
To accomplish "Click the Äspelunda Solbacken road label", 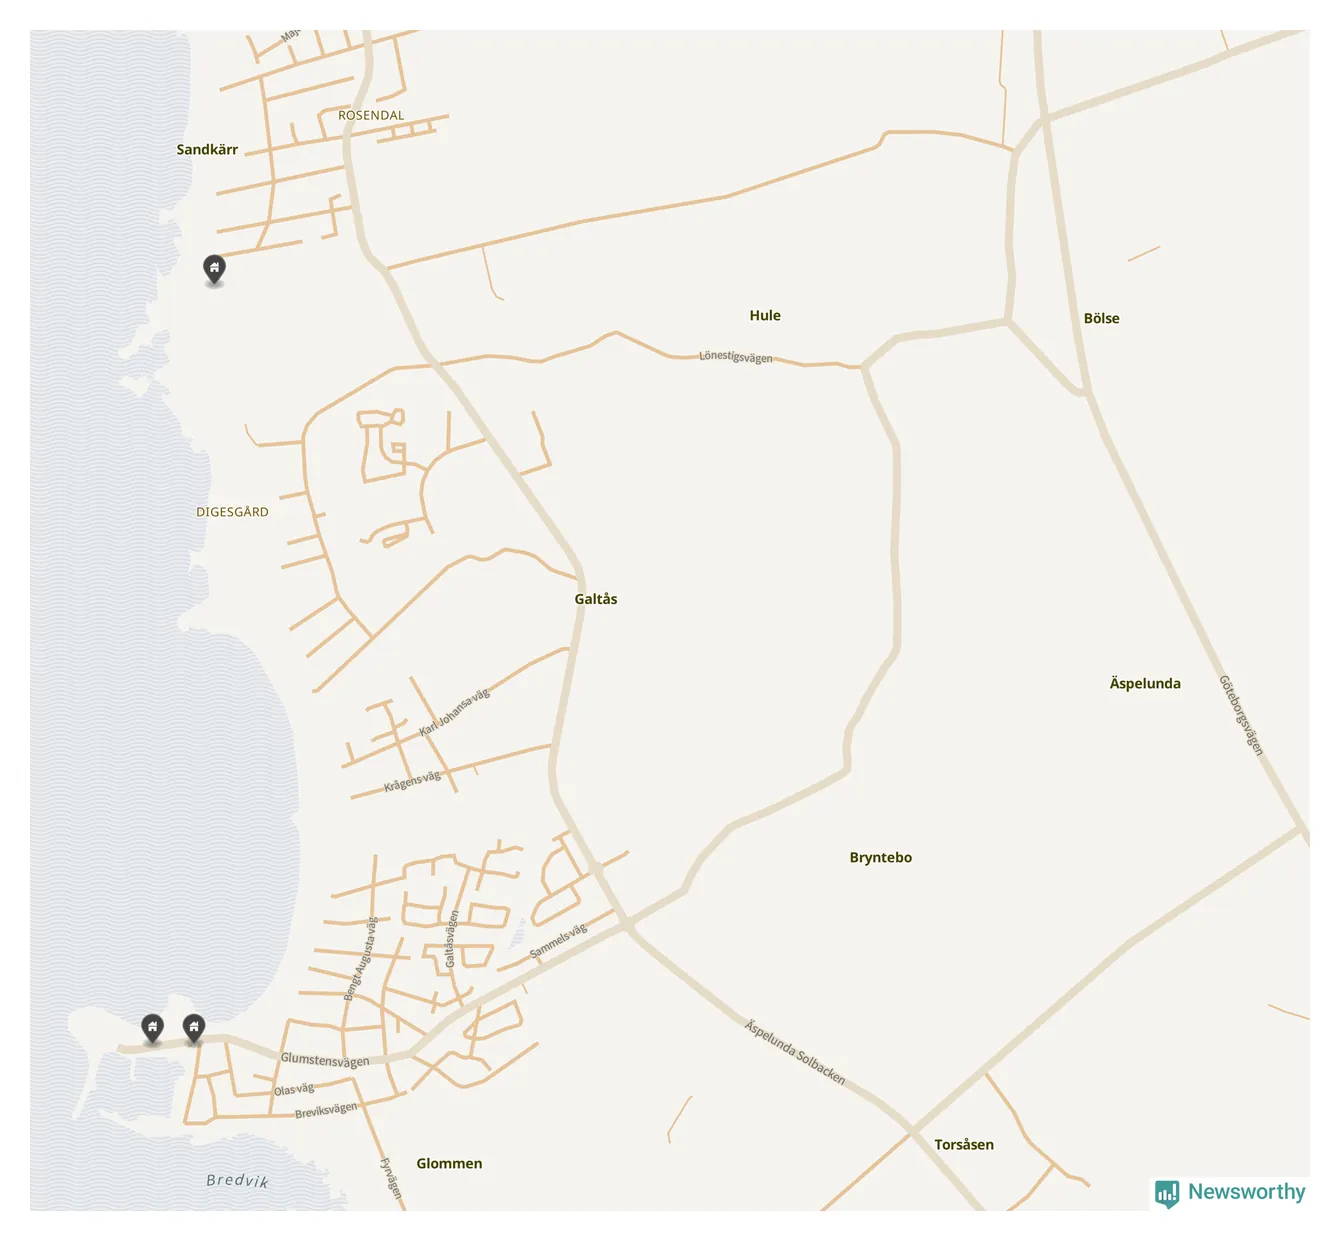I will pyautogui.click(x=795, y=1052).
